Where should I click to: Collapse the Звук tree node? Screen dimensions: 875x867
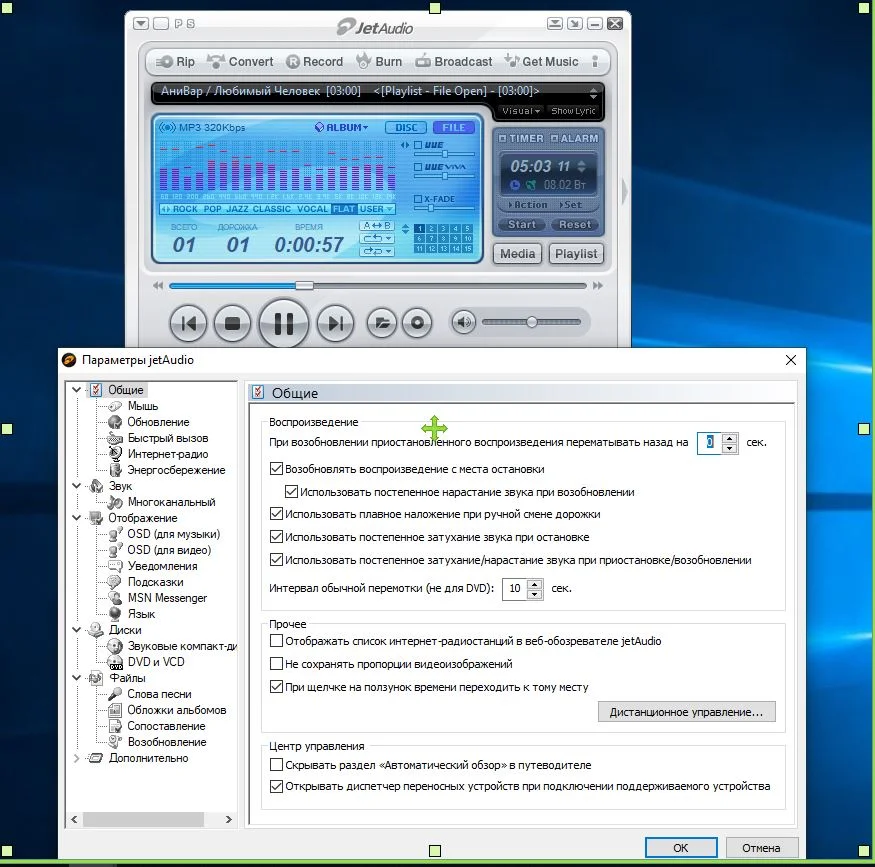(x=76, y=485)
